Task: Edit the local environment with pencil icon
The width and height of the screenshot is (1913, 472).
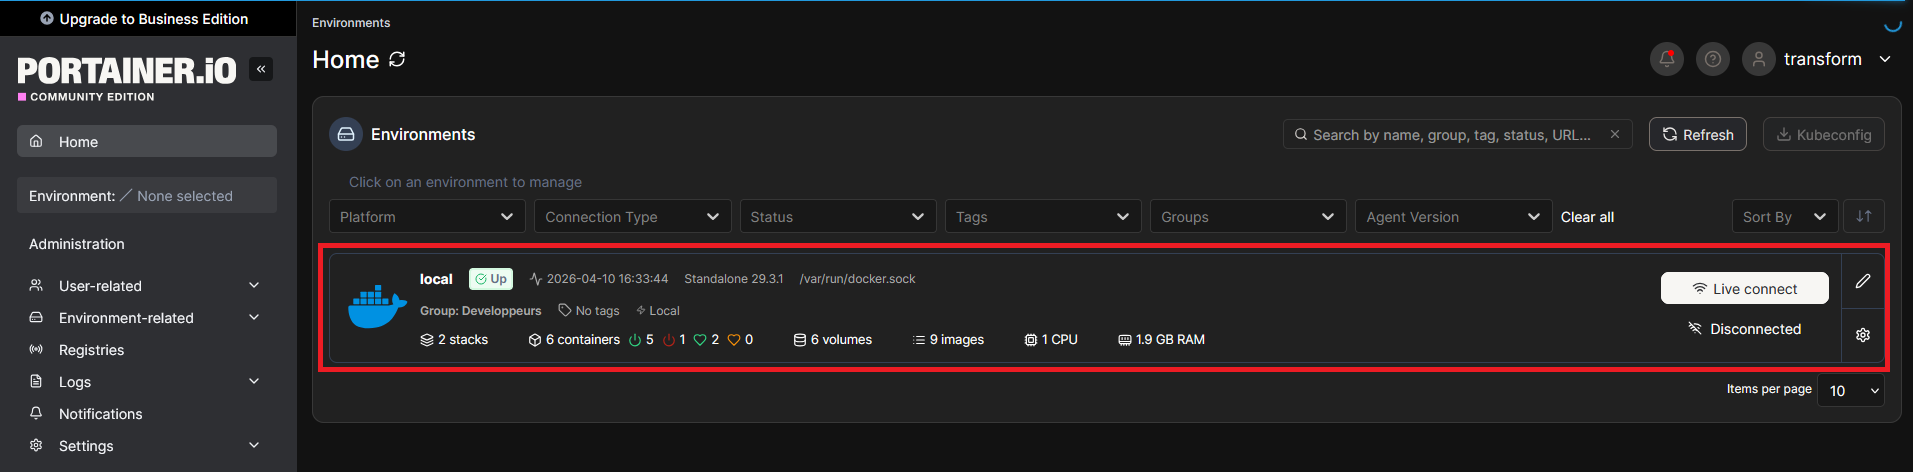Action: (1863, 281)
